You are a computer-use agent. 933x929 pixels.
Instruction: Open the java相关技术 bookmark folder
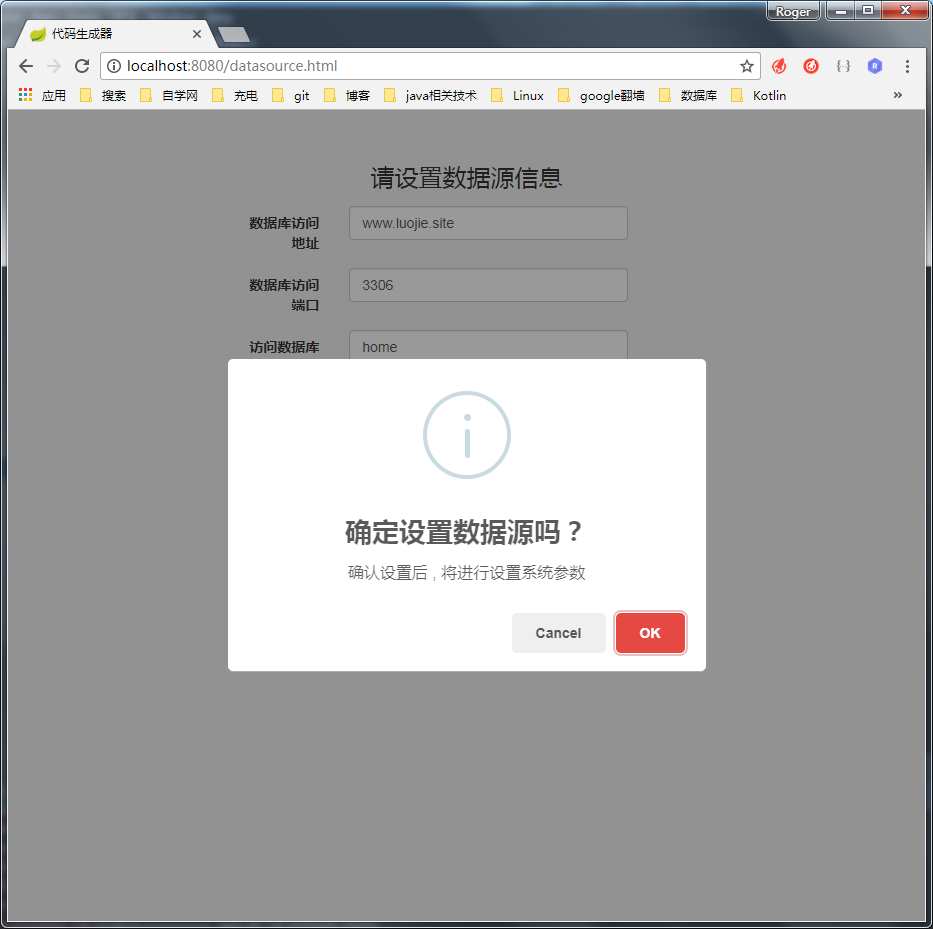point(431,95)
